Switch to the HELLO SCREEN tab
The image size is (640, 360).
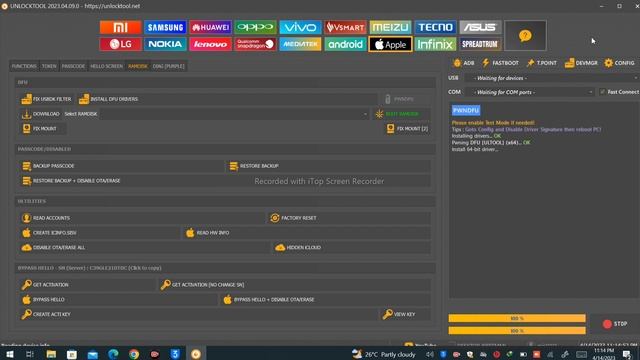[107, 66]
